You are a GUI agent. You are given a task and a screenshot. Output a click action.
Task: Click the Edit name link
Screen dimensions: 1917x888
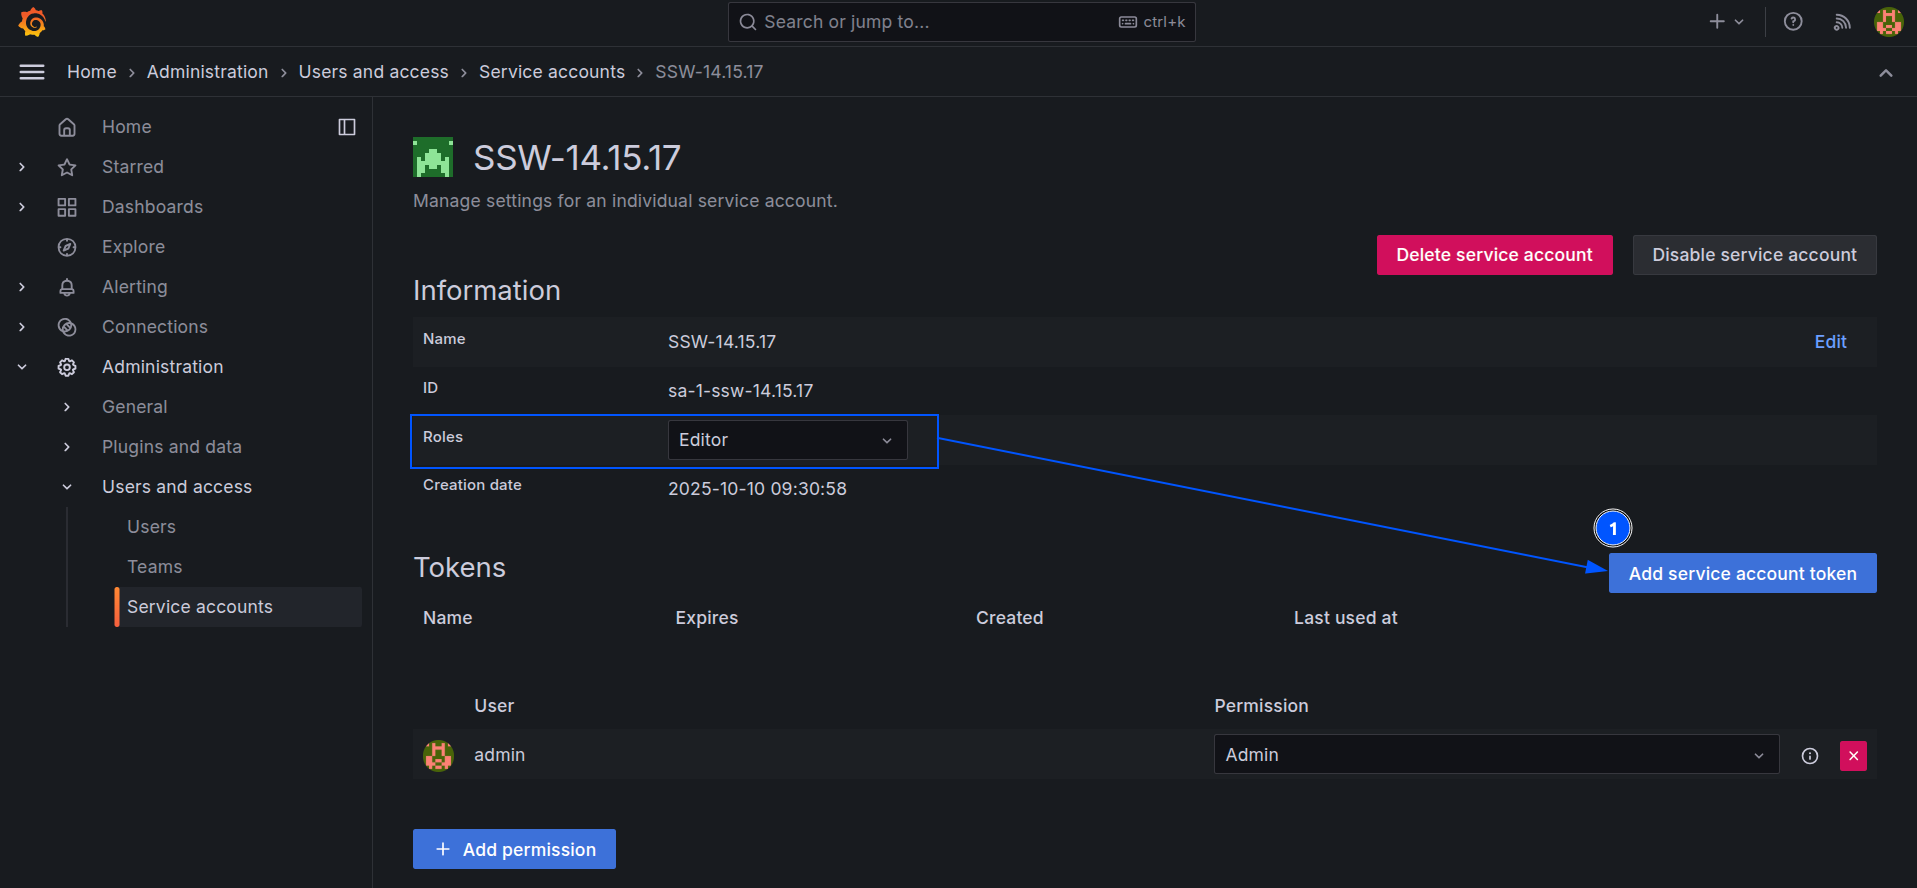(1830, 342)
